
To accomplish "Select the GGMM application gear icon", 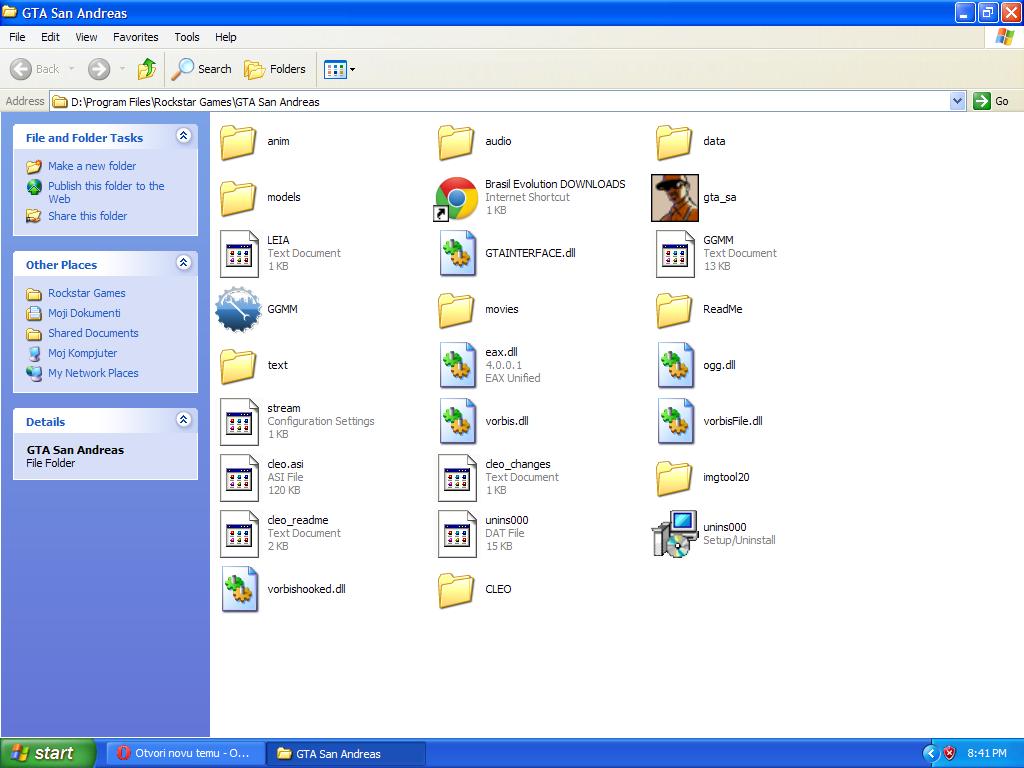I will [238, 310].
